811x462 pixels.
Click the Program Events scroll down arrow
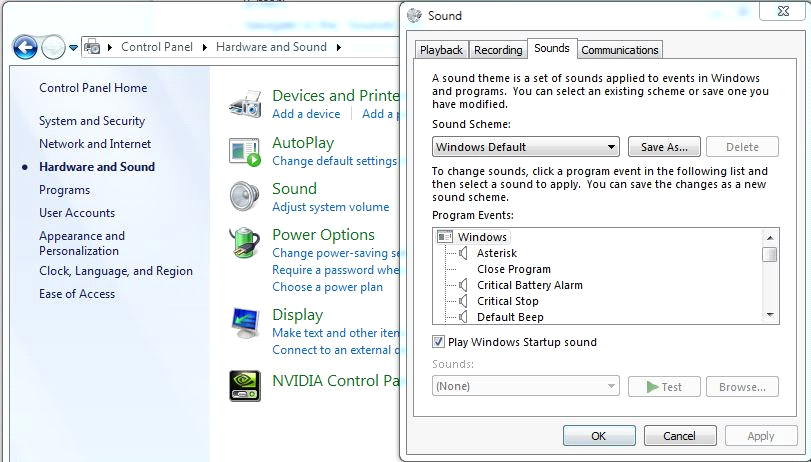pyautogui.click(x=770, y=315)
